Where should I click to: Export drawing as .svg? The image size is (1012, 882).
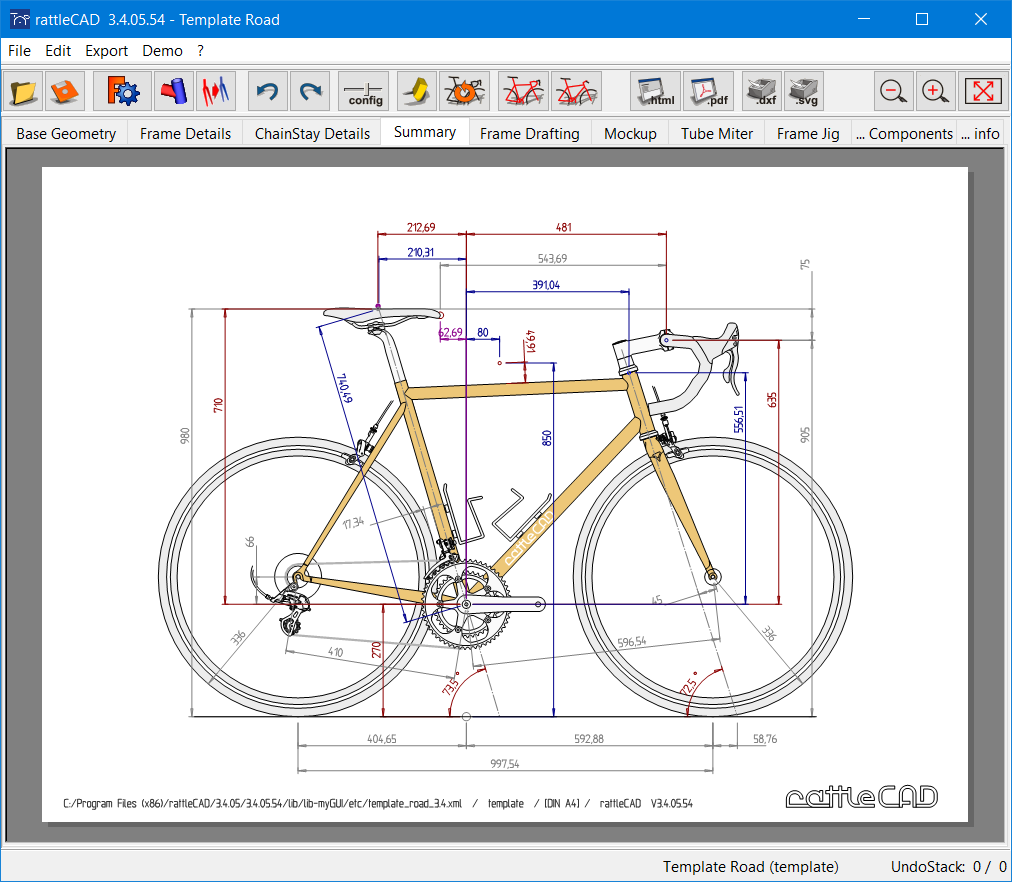pos(804,91)
